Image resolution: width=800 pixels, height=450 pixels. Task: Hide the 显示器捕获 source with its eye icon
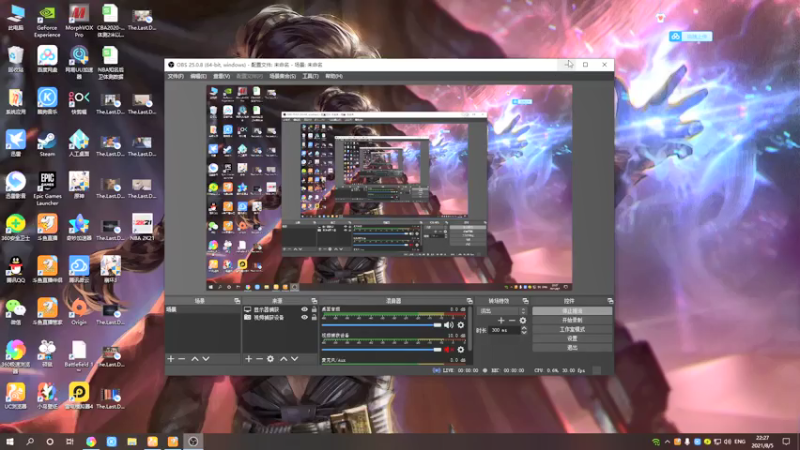click(x=305, y=310)
